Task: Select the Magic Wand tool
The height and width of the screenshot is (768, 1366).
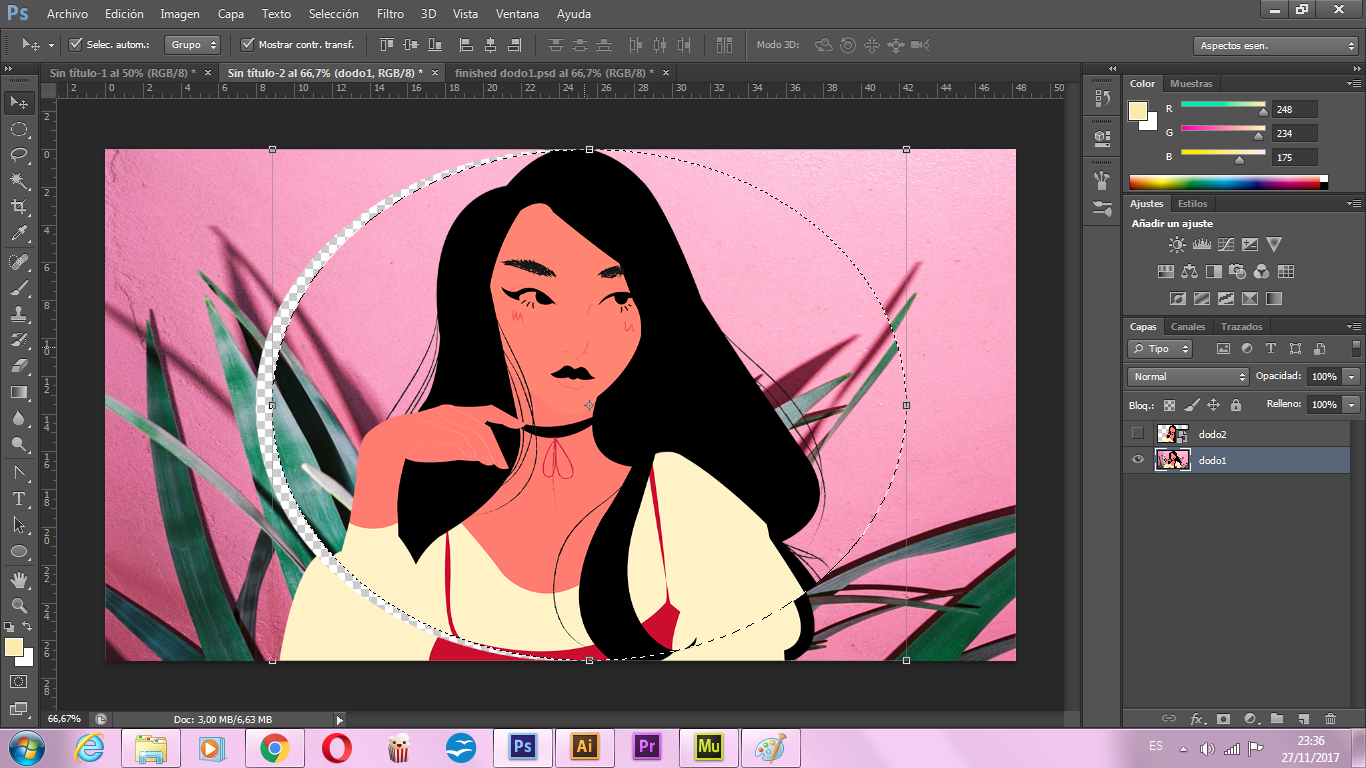Action: pos(18,181)
